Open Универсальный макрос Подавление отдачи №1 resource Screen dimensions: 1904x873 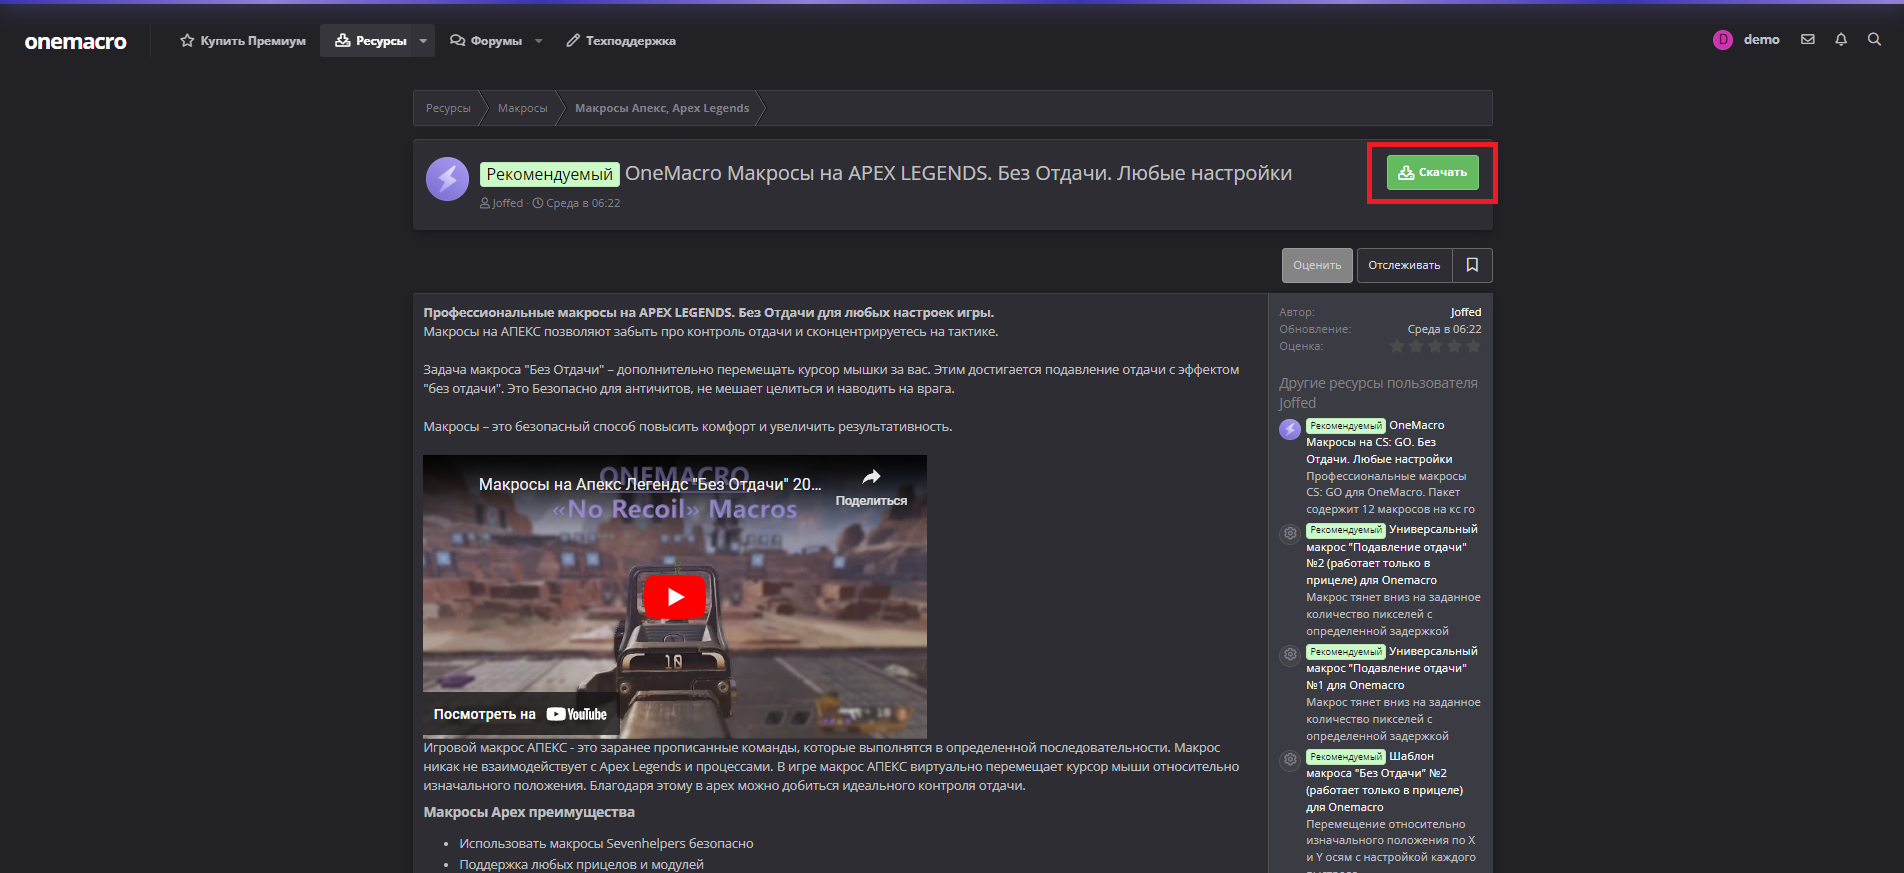tap(1392, 668)
